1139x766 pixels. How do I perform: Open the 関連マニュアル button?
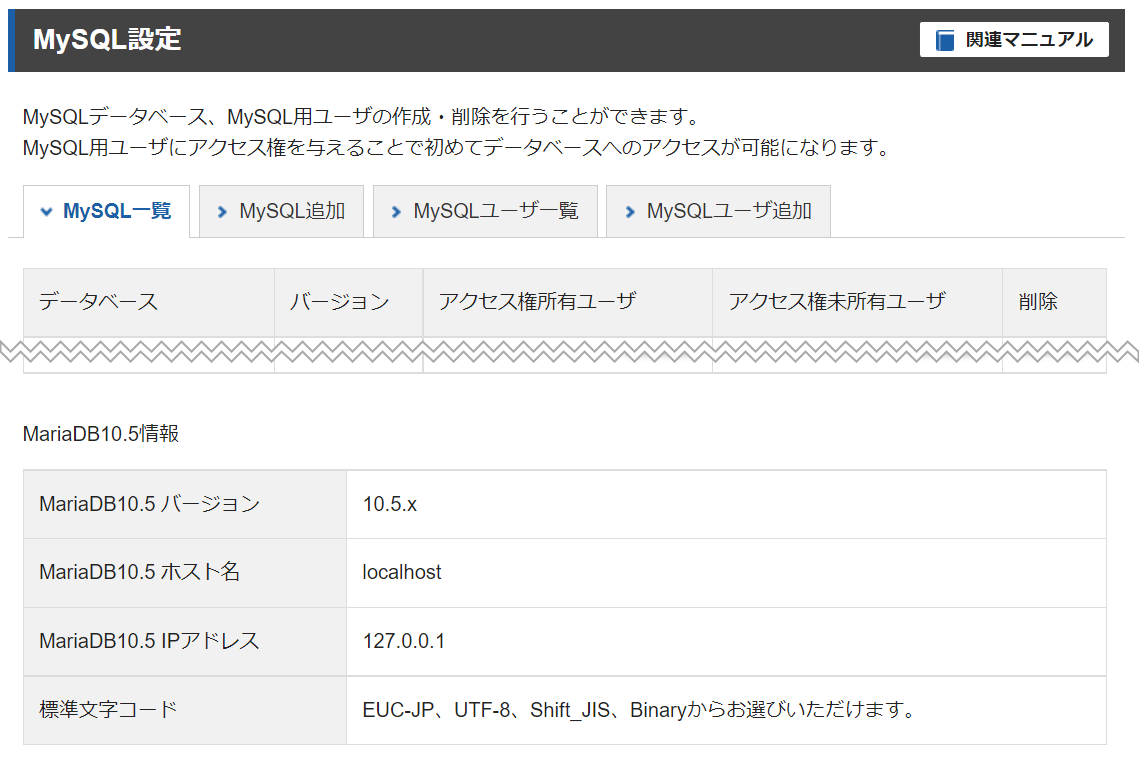(x=1013, y=39)
